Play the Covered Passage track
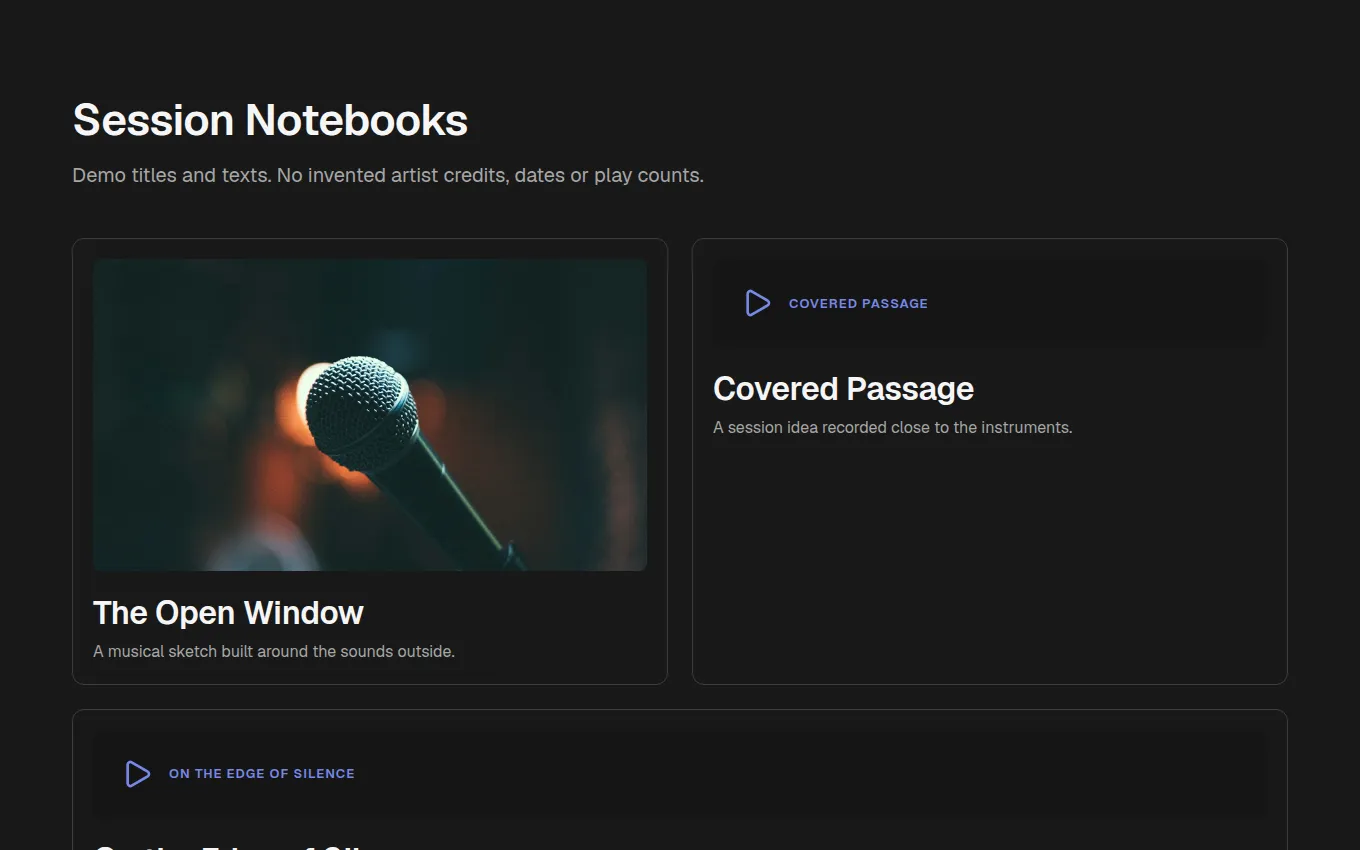This screenshot has height=850, width=1360. [x=758, y=303]
